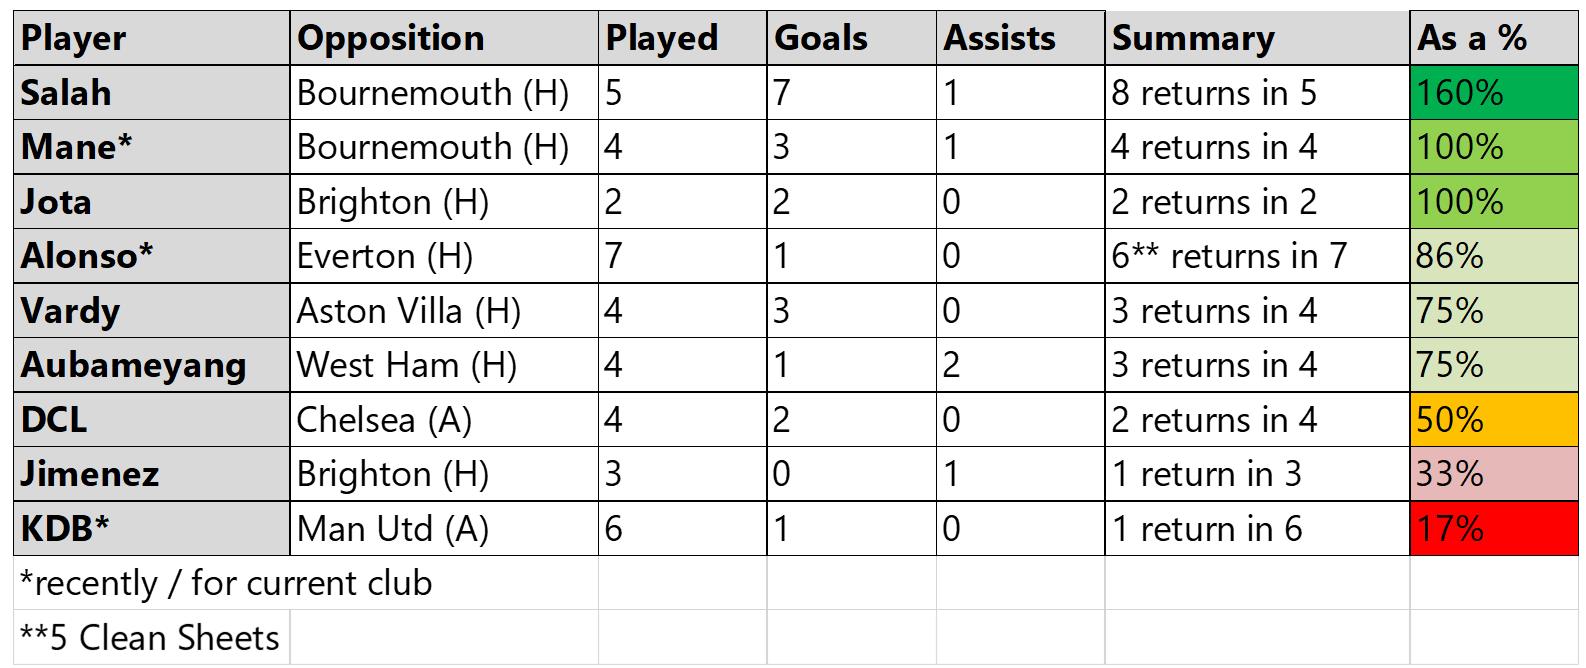Click the pink 33% cell for Jimenez
The height and width of the screenshot is (668, 1586).
pyautogui.click(x=1493, y=474)
